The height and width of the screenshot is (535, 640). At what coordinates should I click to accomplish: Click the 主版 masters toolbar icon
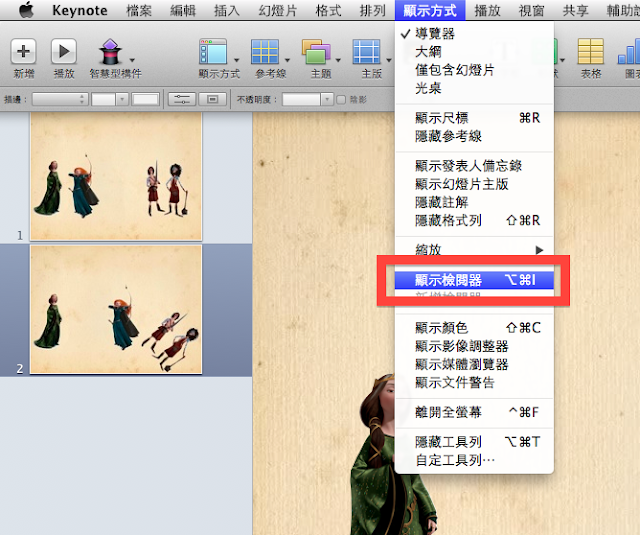pos(367,51)
